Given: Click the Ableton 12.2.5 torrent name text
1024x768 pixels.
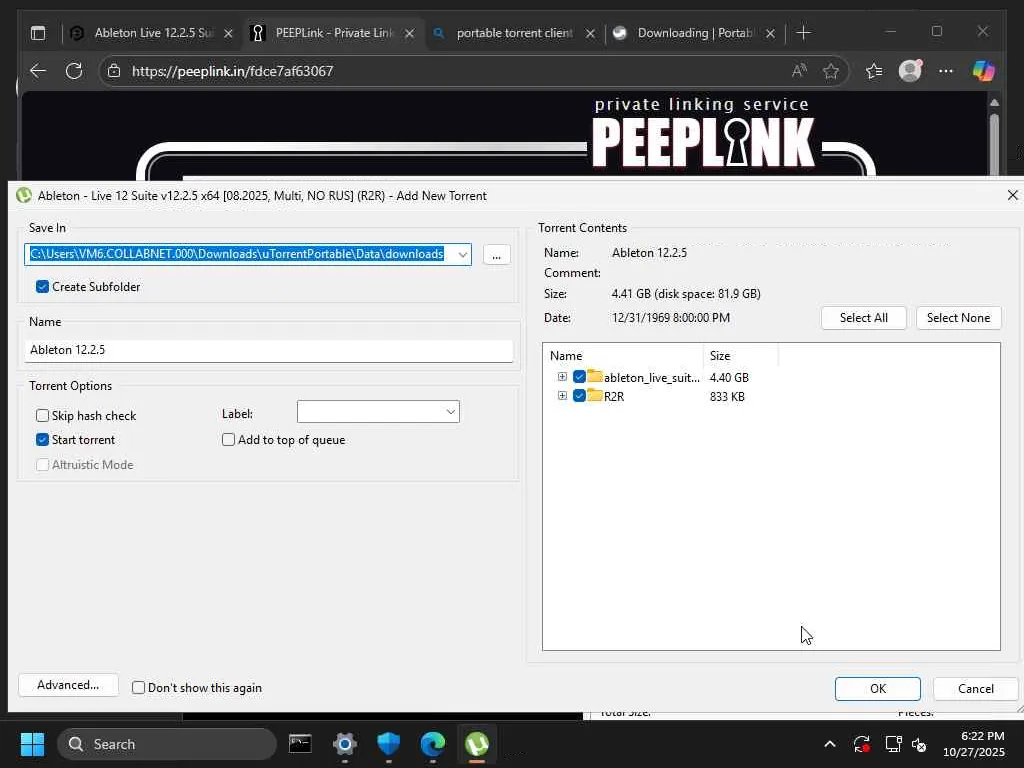Looking at the screenshot, I should (649, 253).
